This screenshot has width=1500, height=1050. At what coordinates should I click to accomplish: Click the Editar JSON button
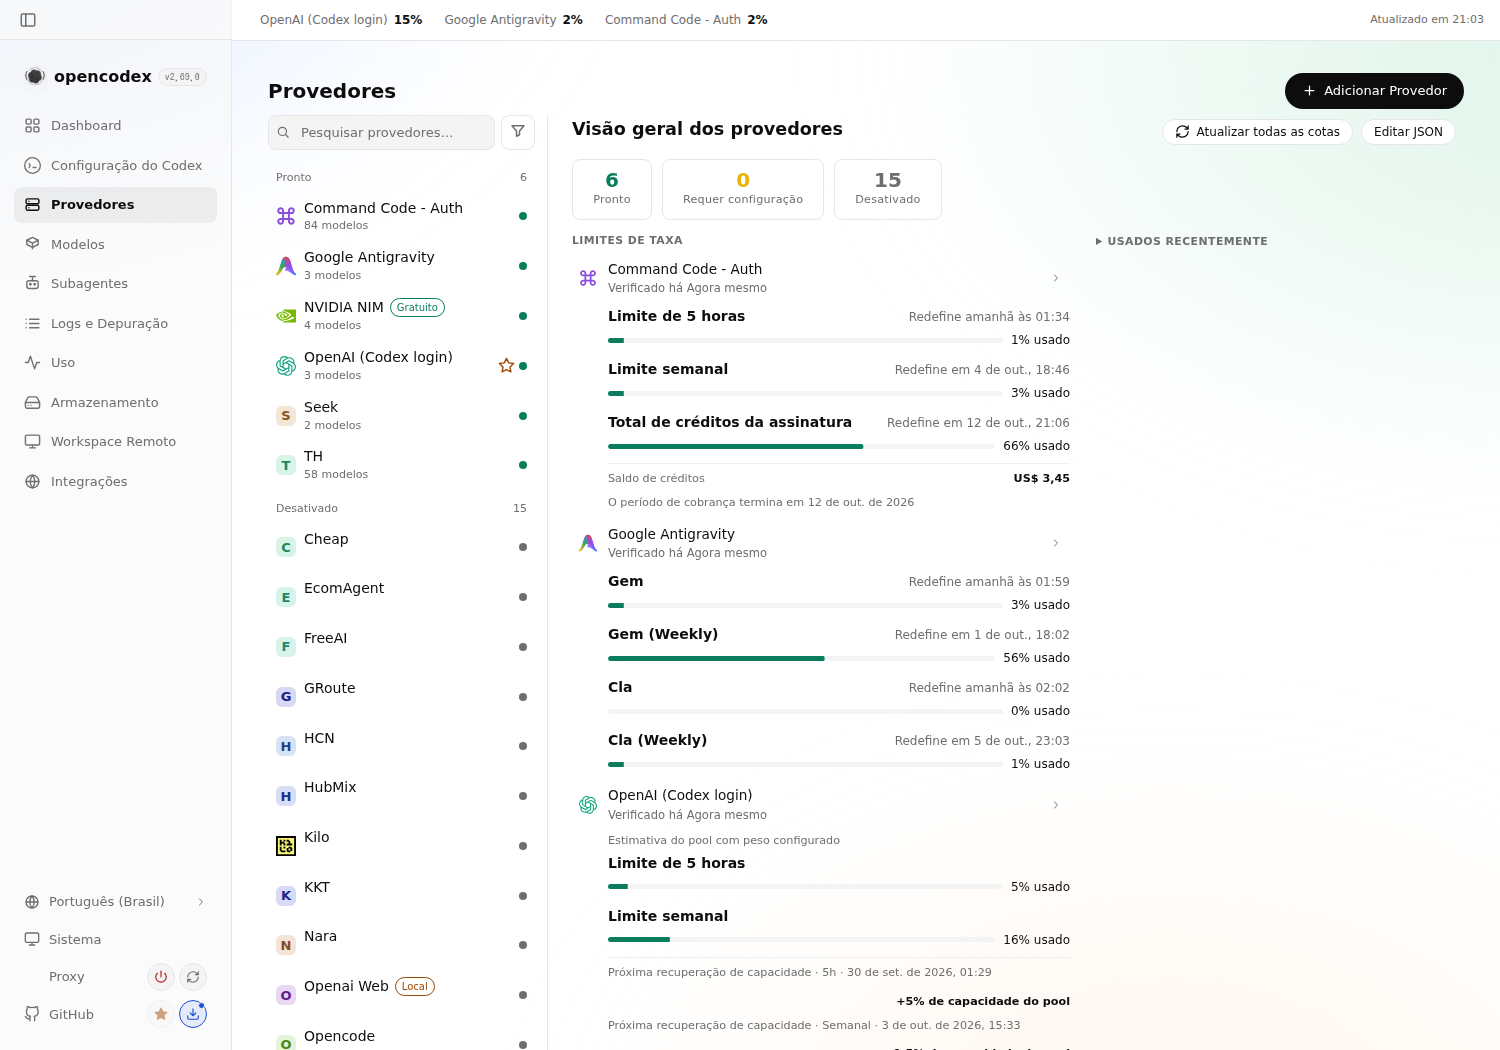click(x=1408, y=132)
